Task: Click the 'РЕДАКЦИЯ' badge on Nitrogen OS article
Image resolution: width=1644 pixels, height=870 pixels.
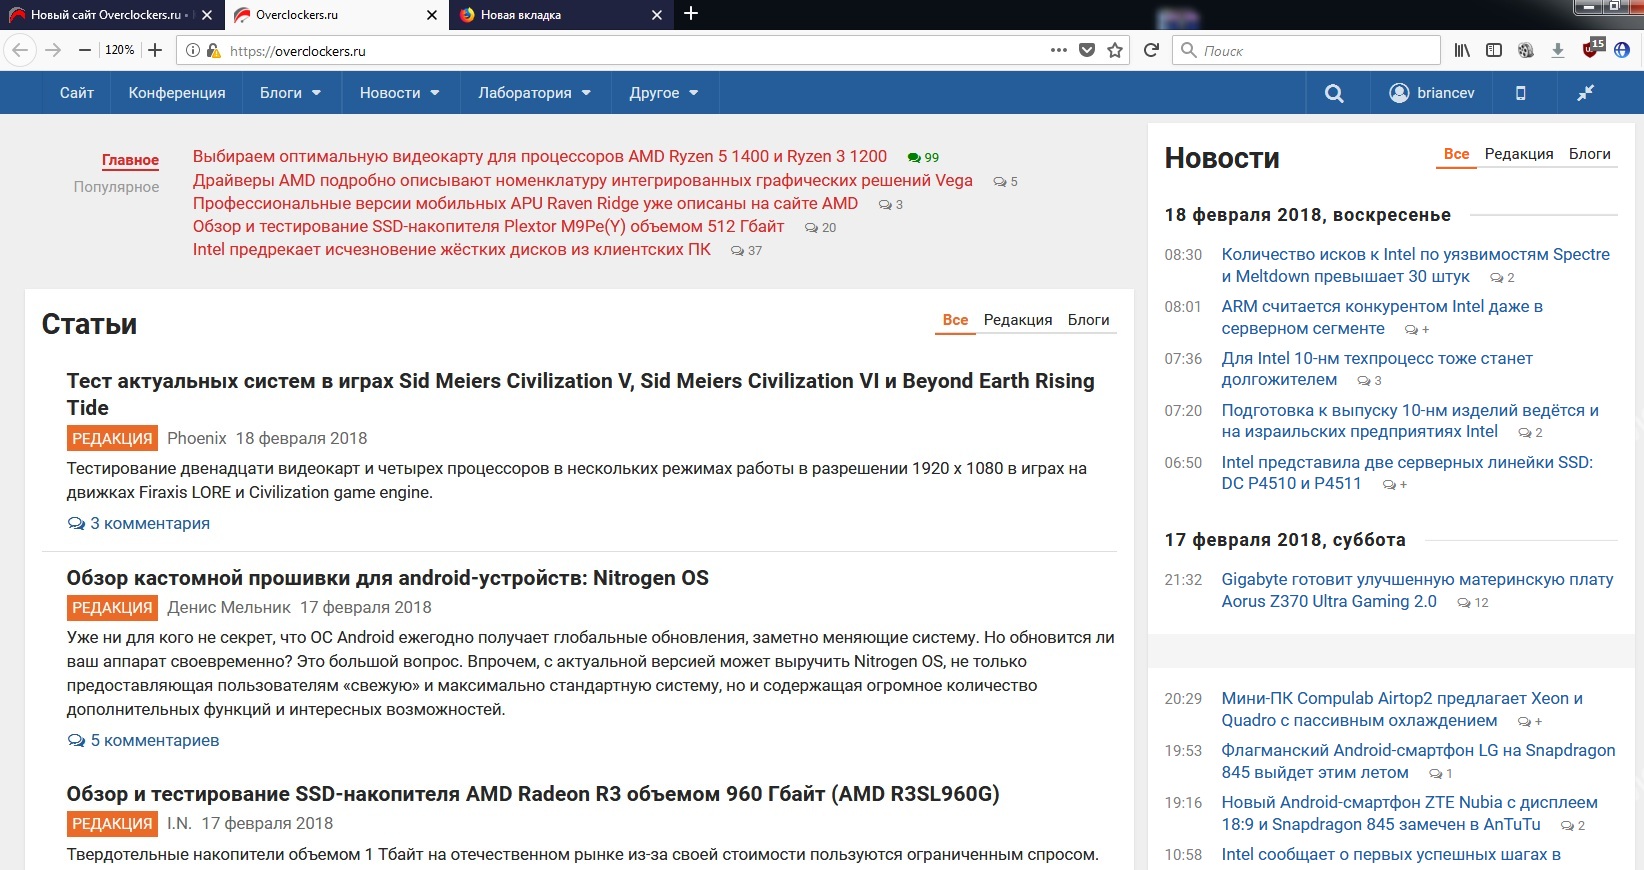Action: 112,607
